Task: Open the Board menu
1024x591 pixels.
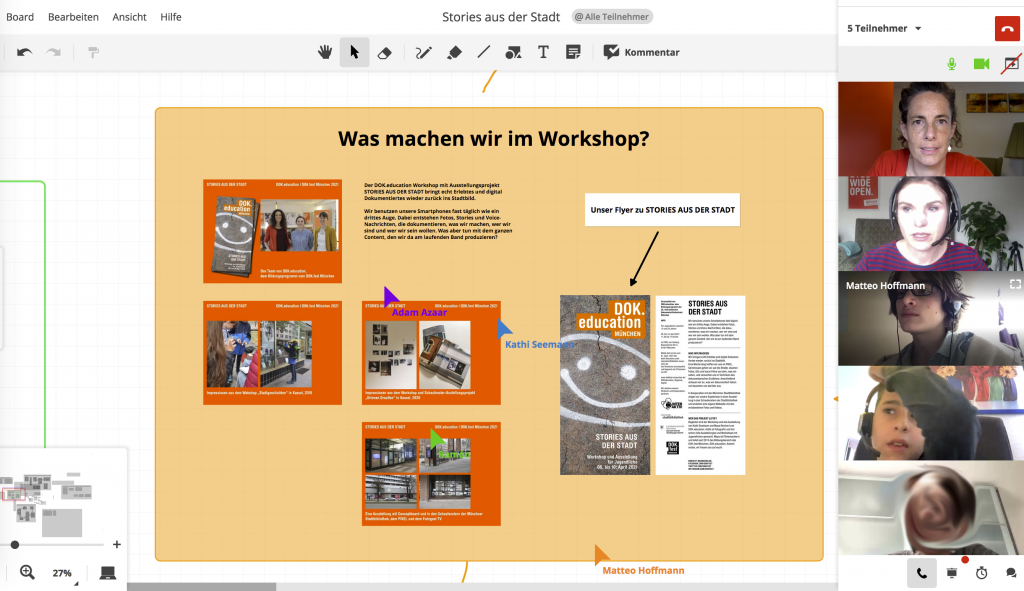Action: pyautogui.click(x=20, y=17)
